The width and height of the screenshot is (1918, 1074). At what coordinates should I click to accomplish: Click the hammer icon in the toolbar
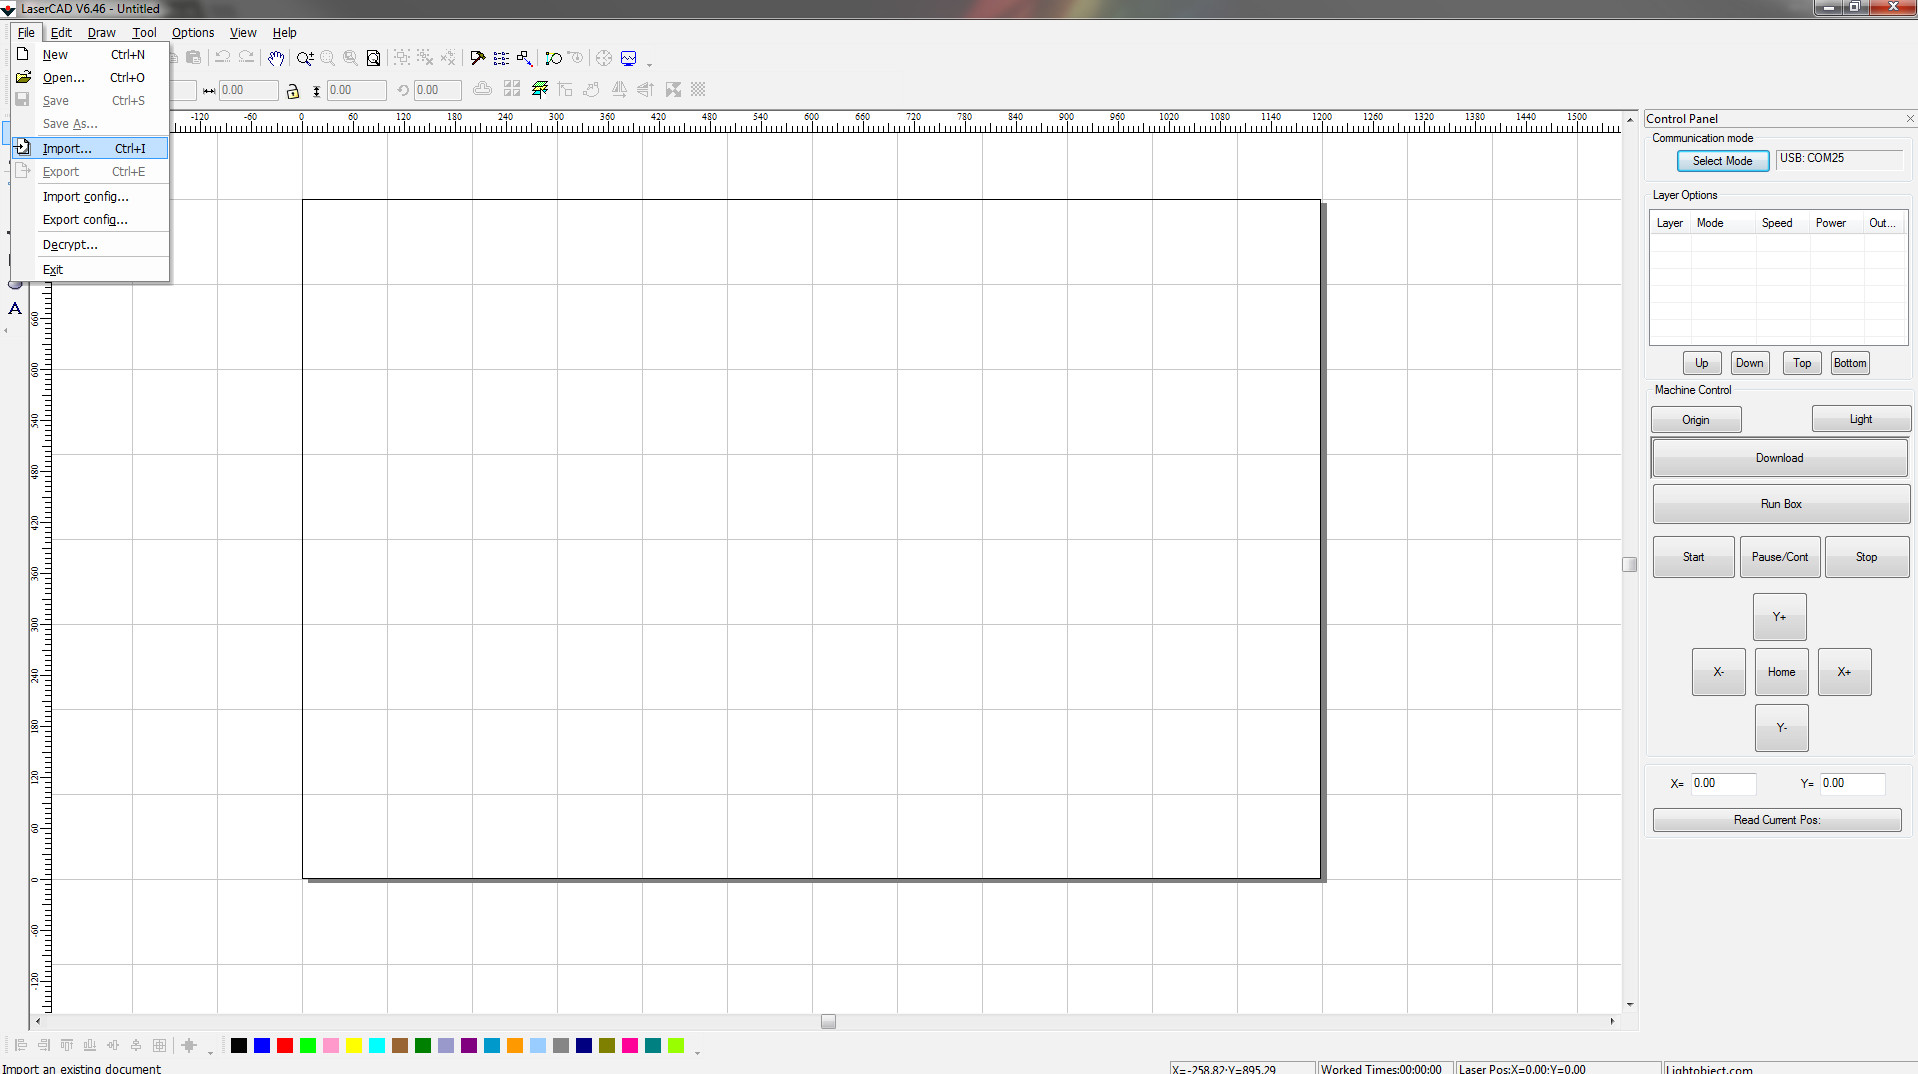478,58
